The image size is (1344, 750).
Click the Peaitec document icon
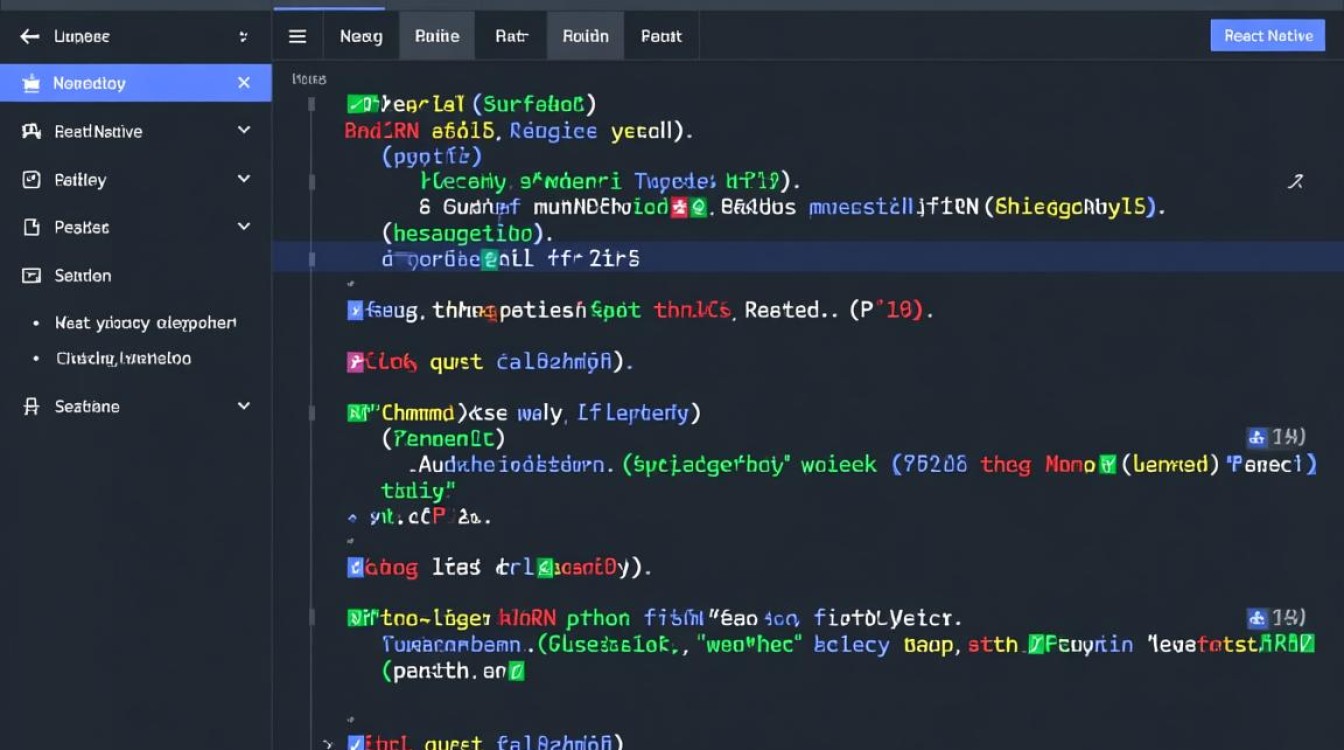coord(31,227)
